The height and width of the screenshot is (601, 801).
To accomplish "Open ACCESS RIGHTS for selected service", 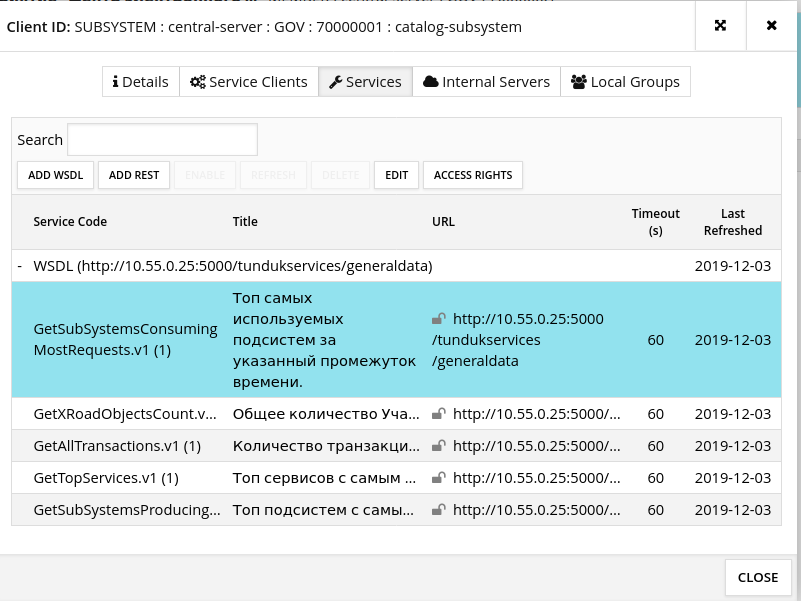I will point(473,175).
